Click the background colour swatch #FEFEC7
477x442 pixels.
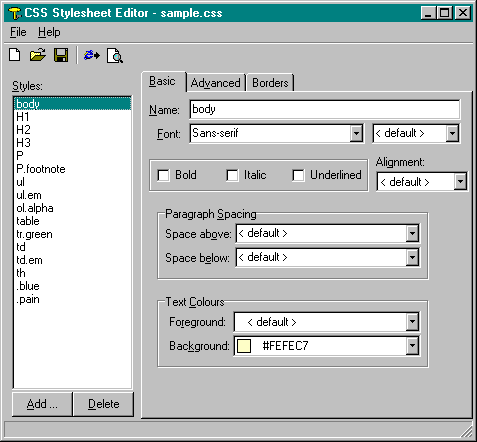tap(244, 346)
